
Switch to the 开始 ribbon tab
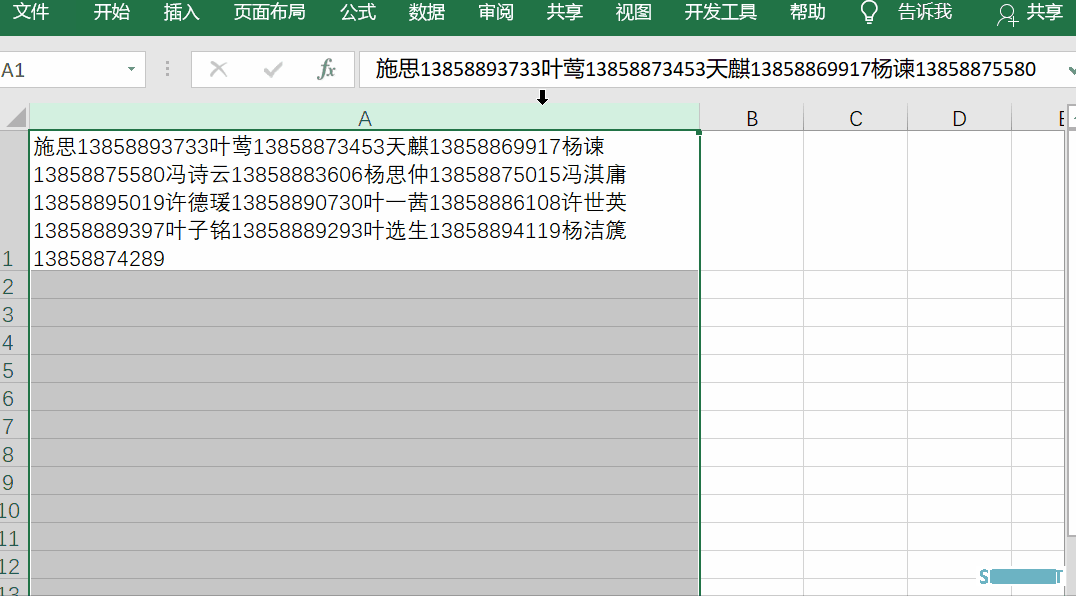pos(112,12)
